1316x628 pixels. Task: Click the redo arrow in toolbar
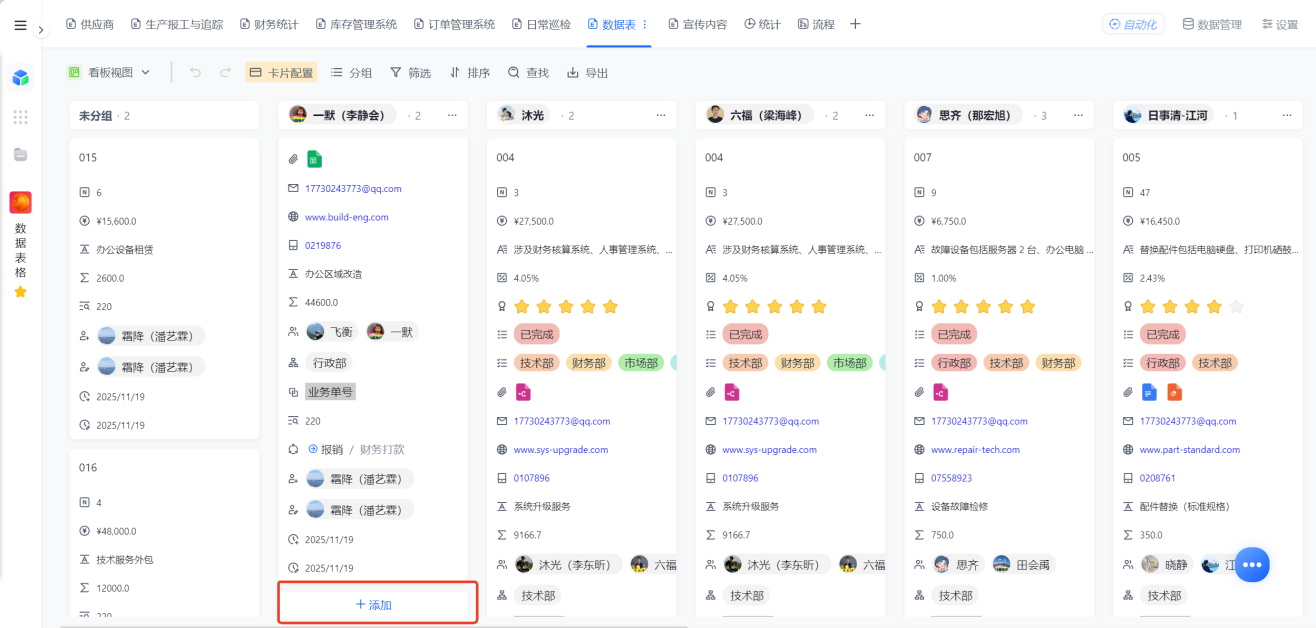(225, 72)
